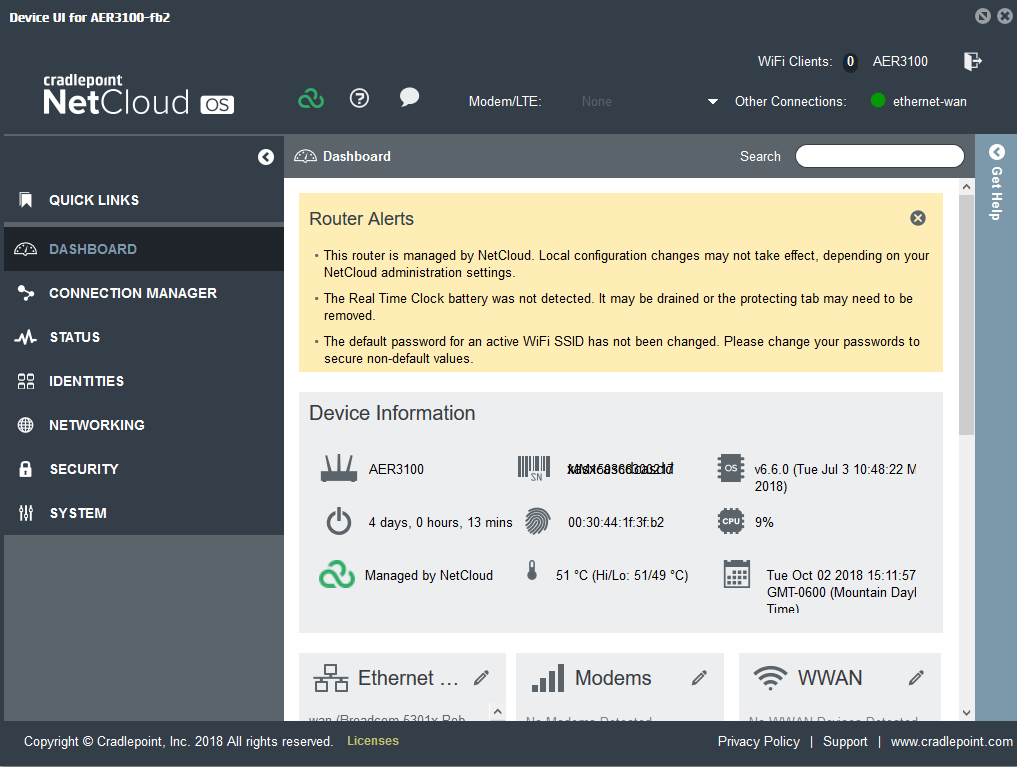Click the dashboard scrollbar down arrow
Screen dimensions: 1017x767
coord(966,713)
